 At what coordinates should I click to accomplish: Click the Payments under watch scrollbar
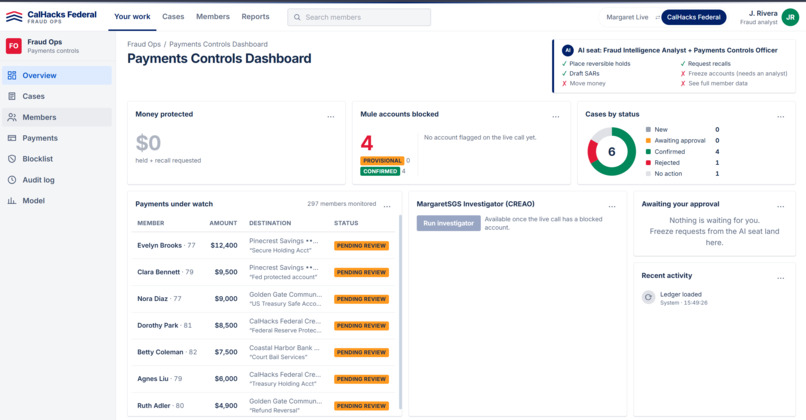coord(400,312)
